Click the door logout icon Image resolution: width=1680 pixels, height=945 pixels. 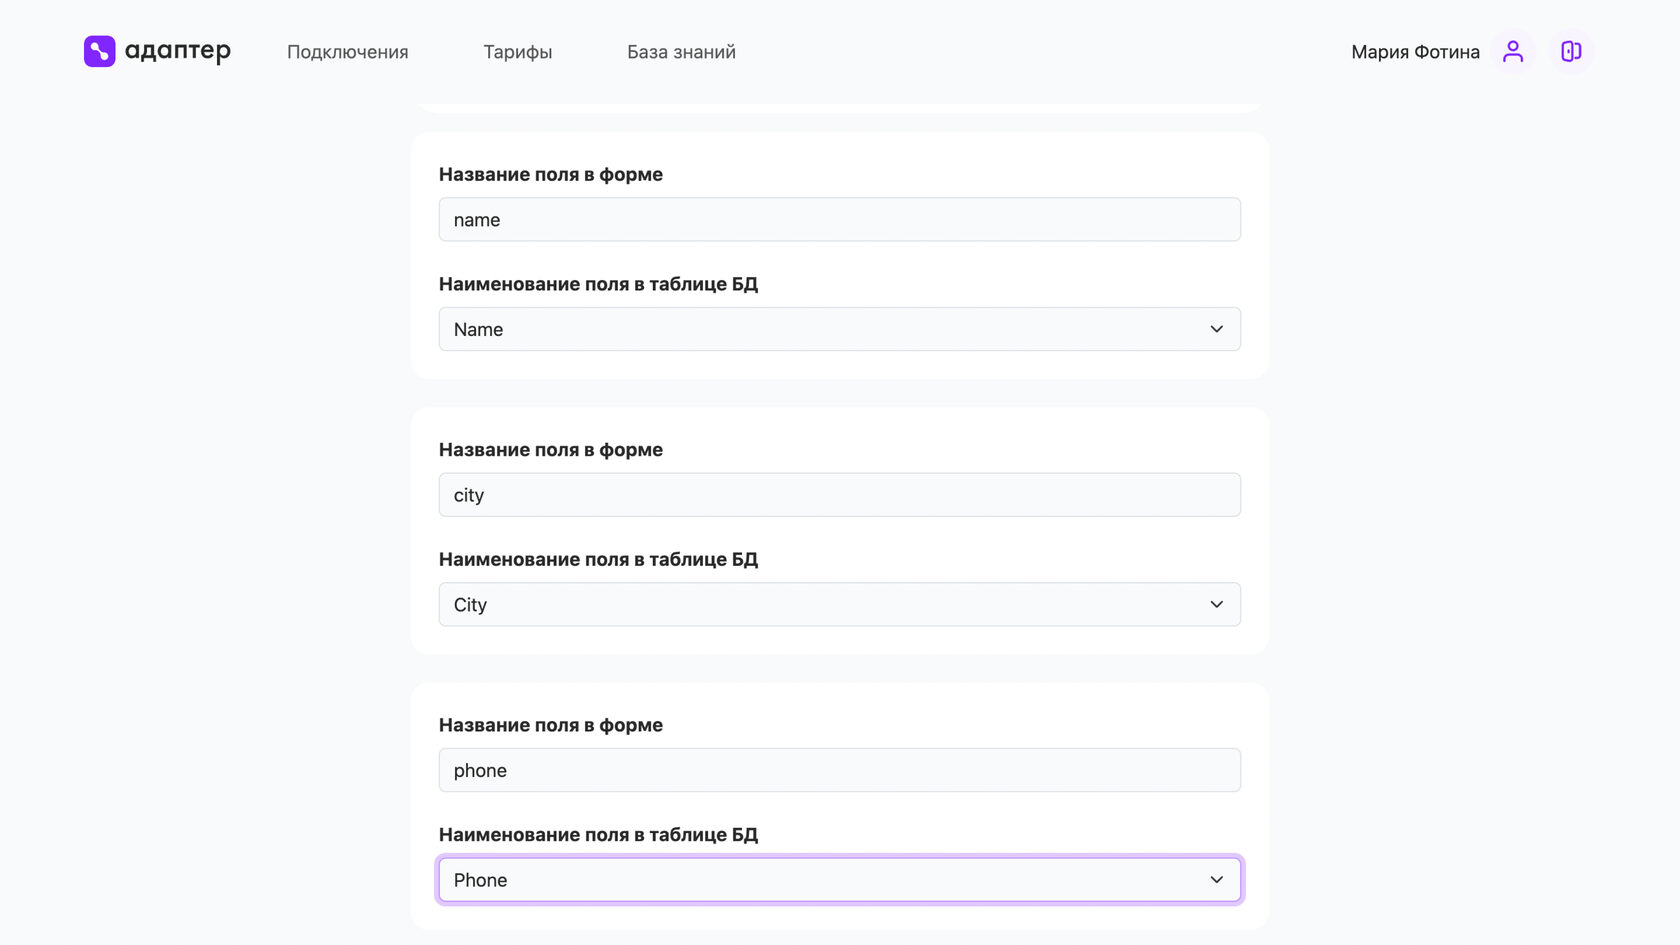coord(1571,51)
